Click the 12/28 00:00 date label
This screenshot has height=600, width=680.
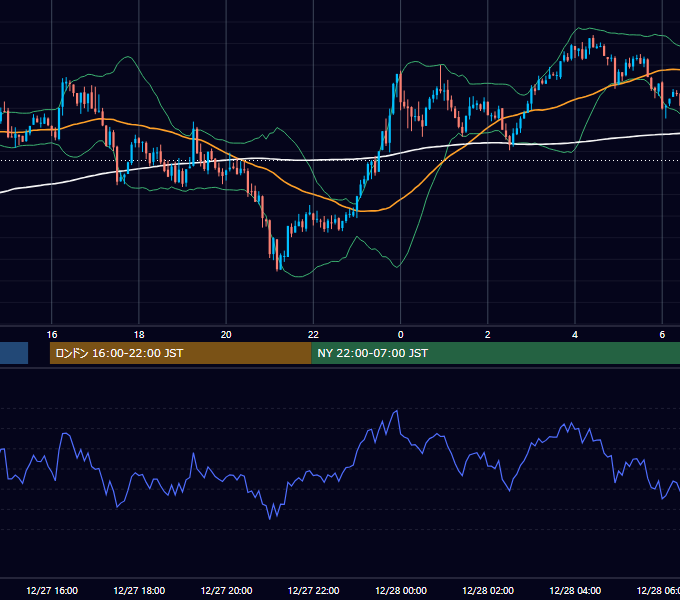[401, 590]
